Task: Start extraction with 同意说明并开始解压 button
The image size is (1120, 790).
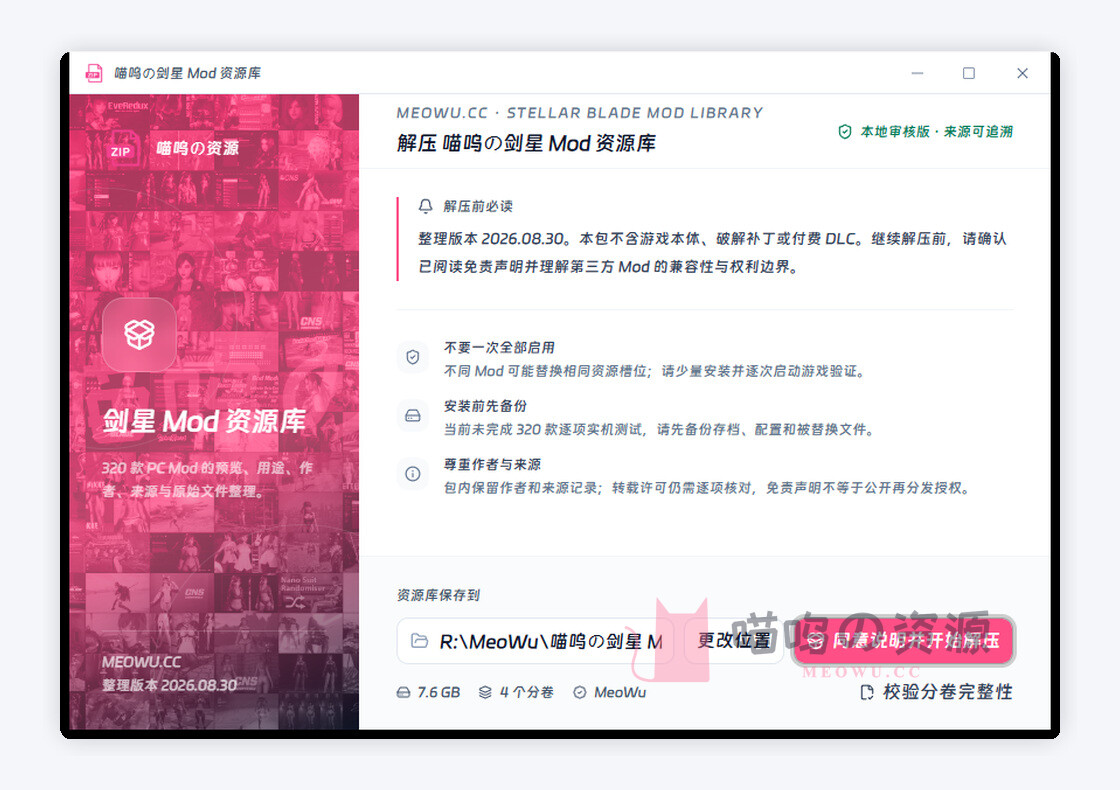Action: [x=904, y=641]
